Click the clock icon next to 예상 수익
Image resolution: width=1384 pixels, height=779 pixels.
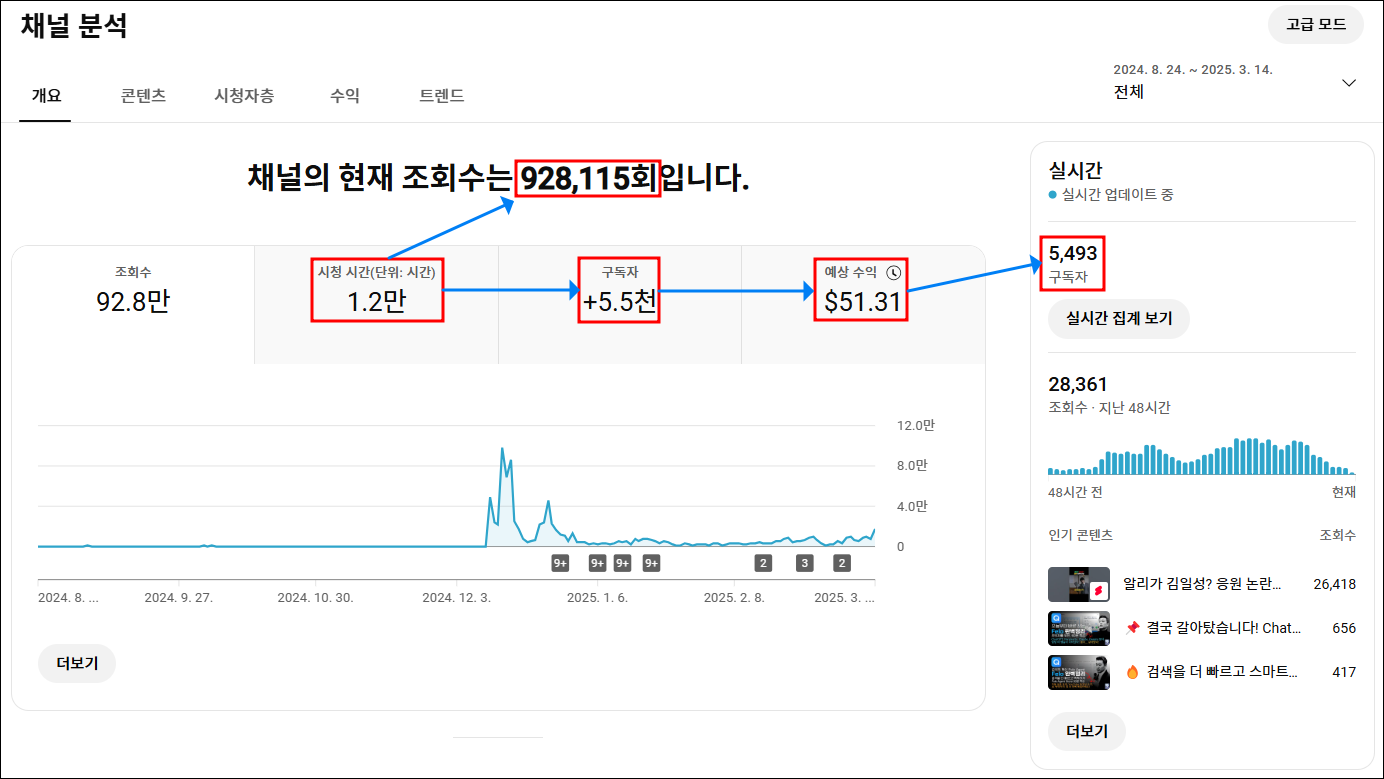(x=896, y=270)
